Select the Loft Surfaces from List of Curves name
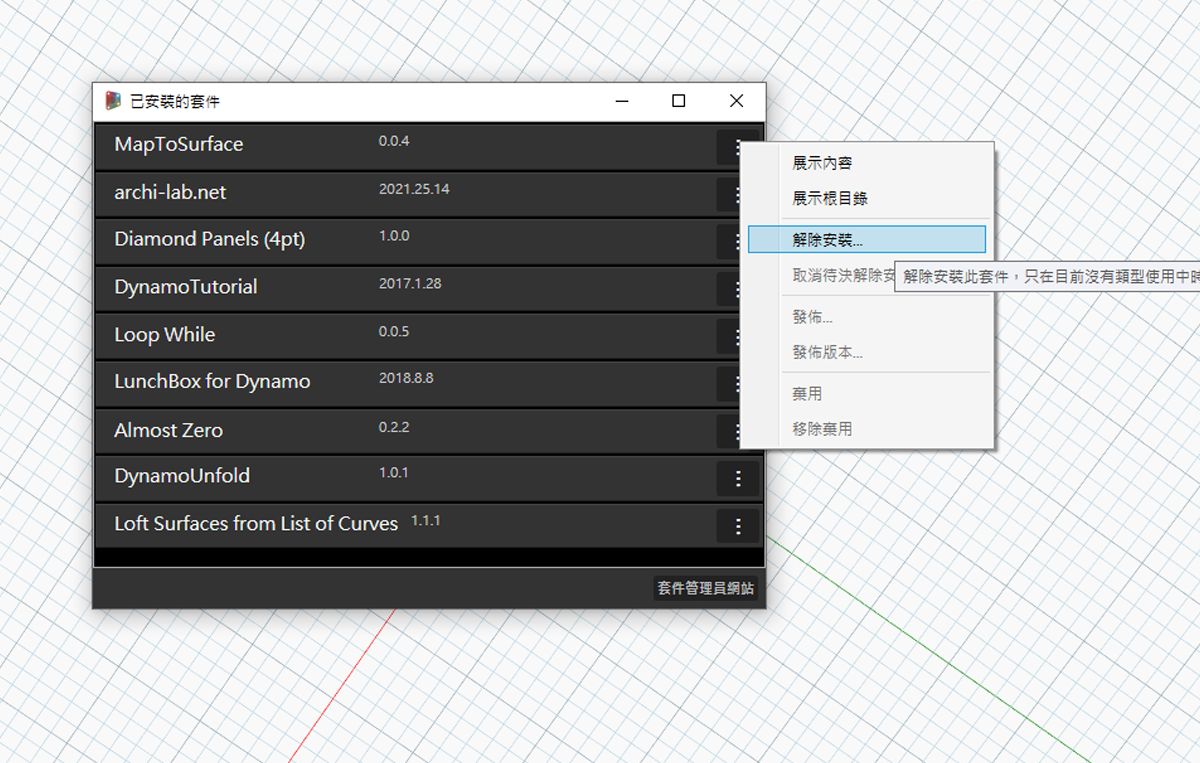This screenshot has width=1200, height=763. 256,524
